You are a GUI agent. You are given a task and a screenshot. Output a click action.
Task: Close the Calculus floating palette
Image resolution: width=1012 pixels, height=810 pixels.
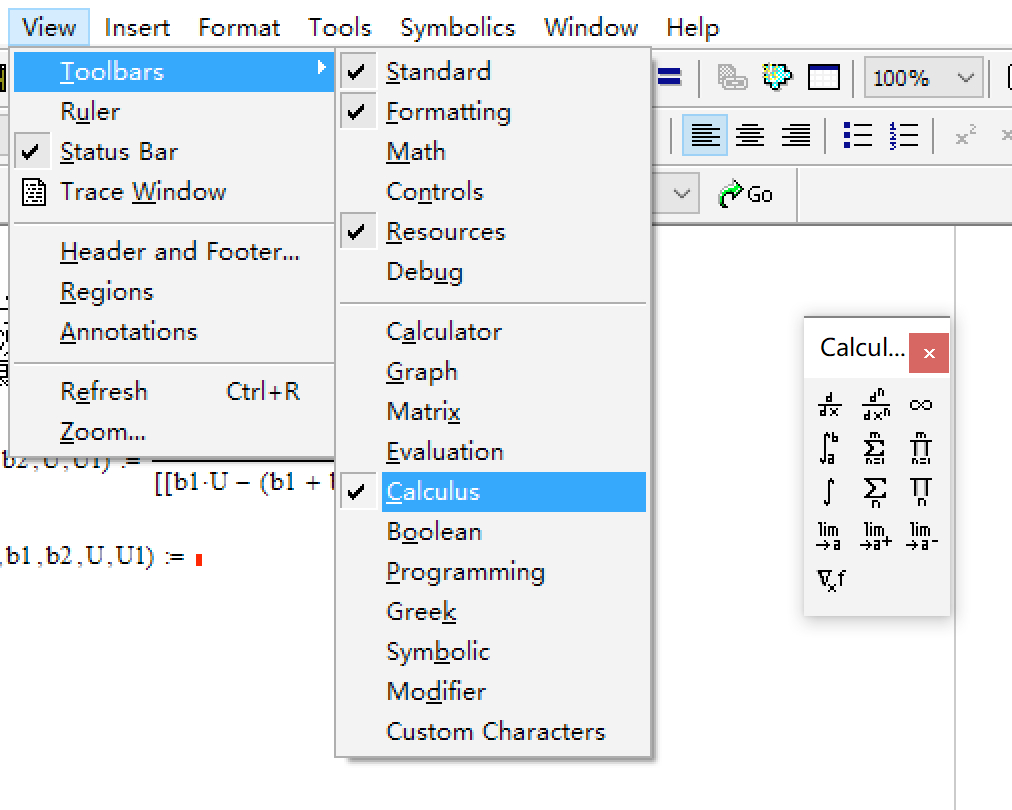click(x=929, y=353)
